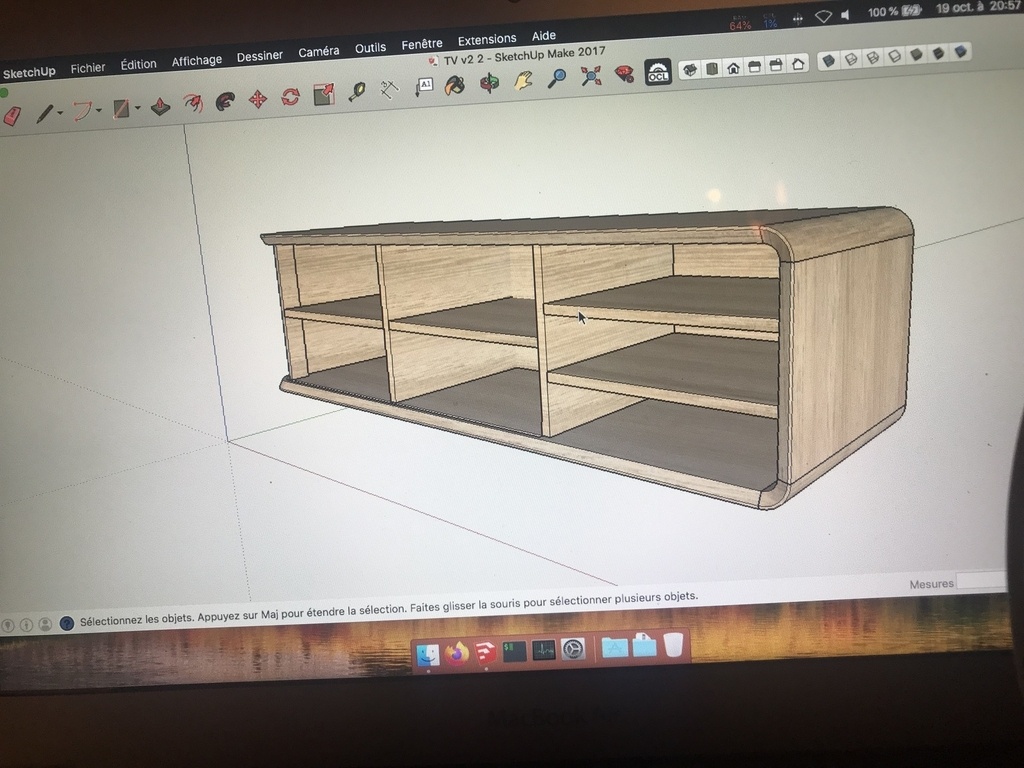Select the Text label tool
The image size is (1024, 768).
[x=424, y=86]
